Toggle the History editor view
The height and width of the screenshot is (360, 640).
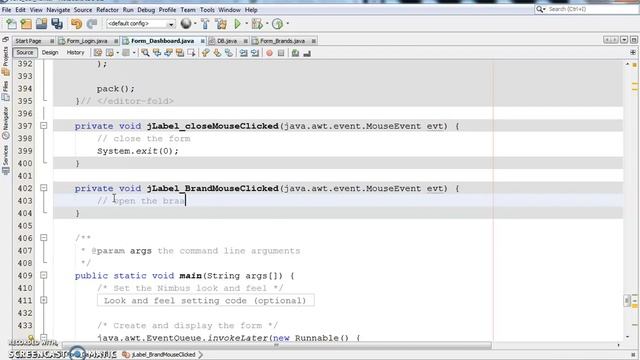coord(75,53)
